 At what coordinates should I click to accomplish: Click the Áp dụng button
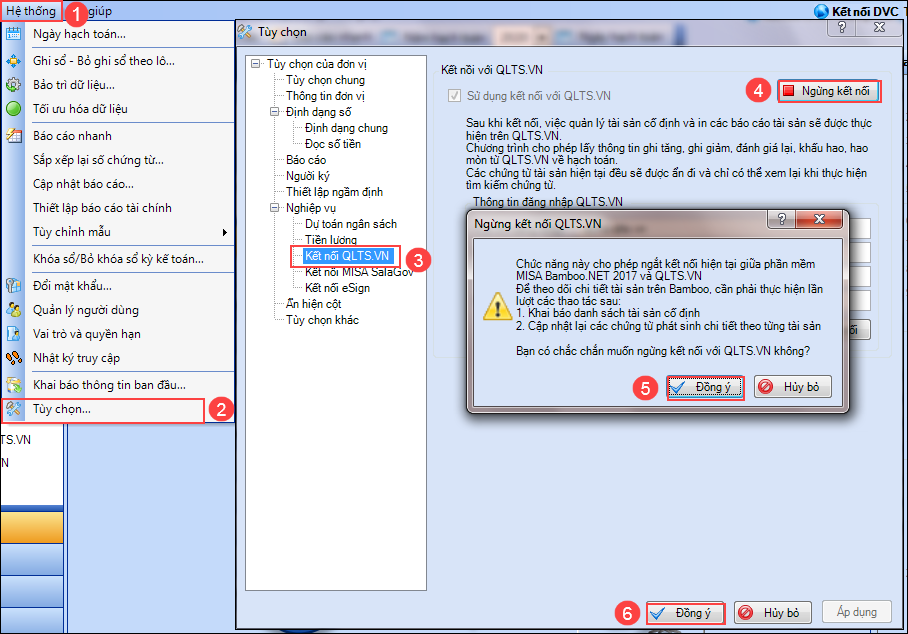(x=856, y=612)
